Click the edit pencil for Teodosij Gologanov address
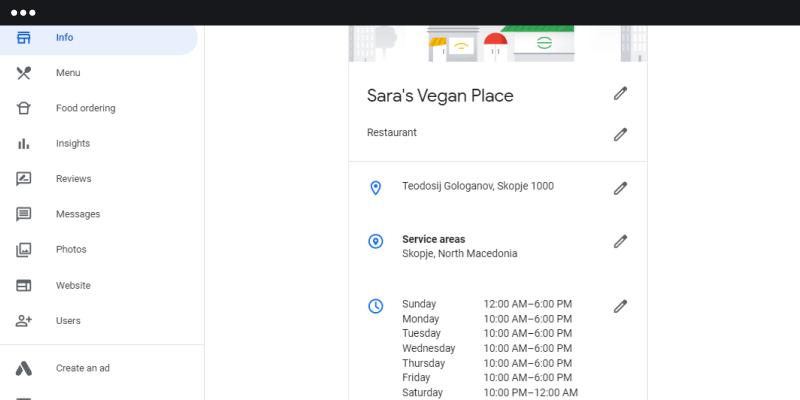This screenshot has width=800, height=400. click(620, 188)
